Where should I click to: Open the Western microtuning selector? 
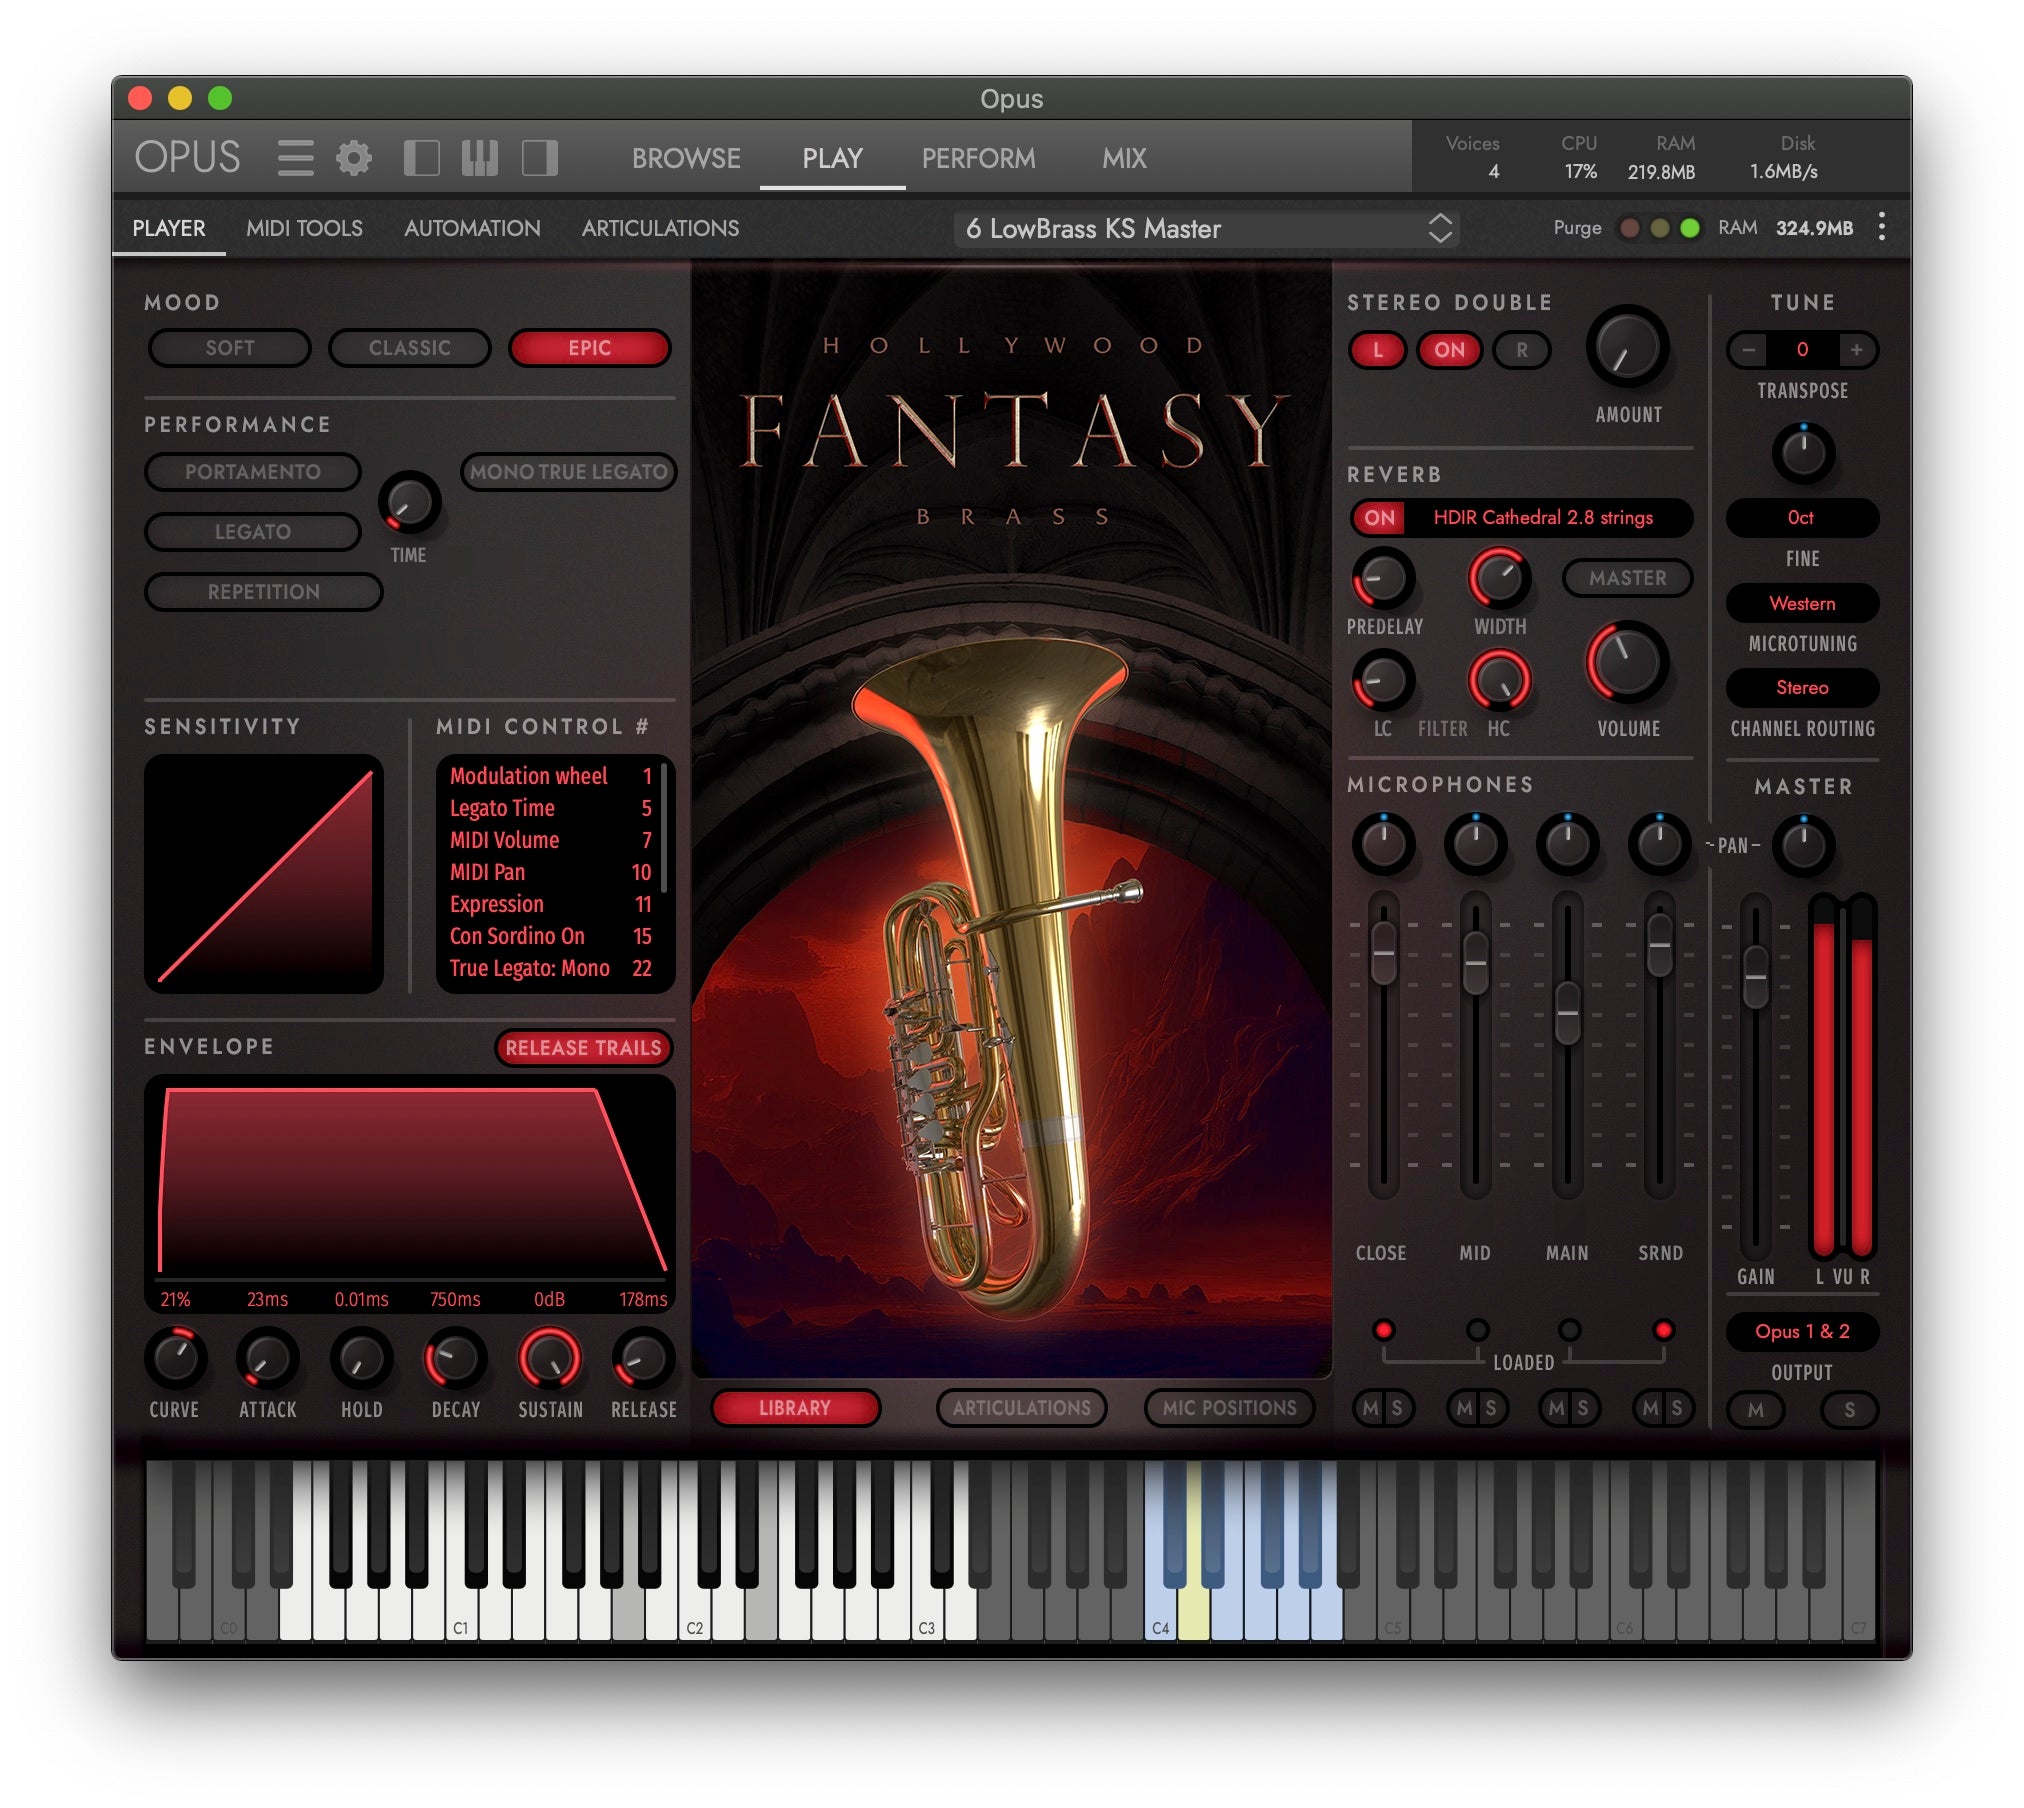[x=1801, y=603]
